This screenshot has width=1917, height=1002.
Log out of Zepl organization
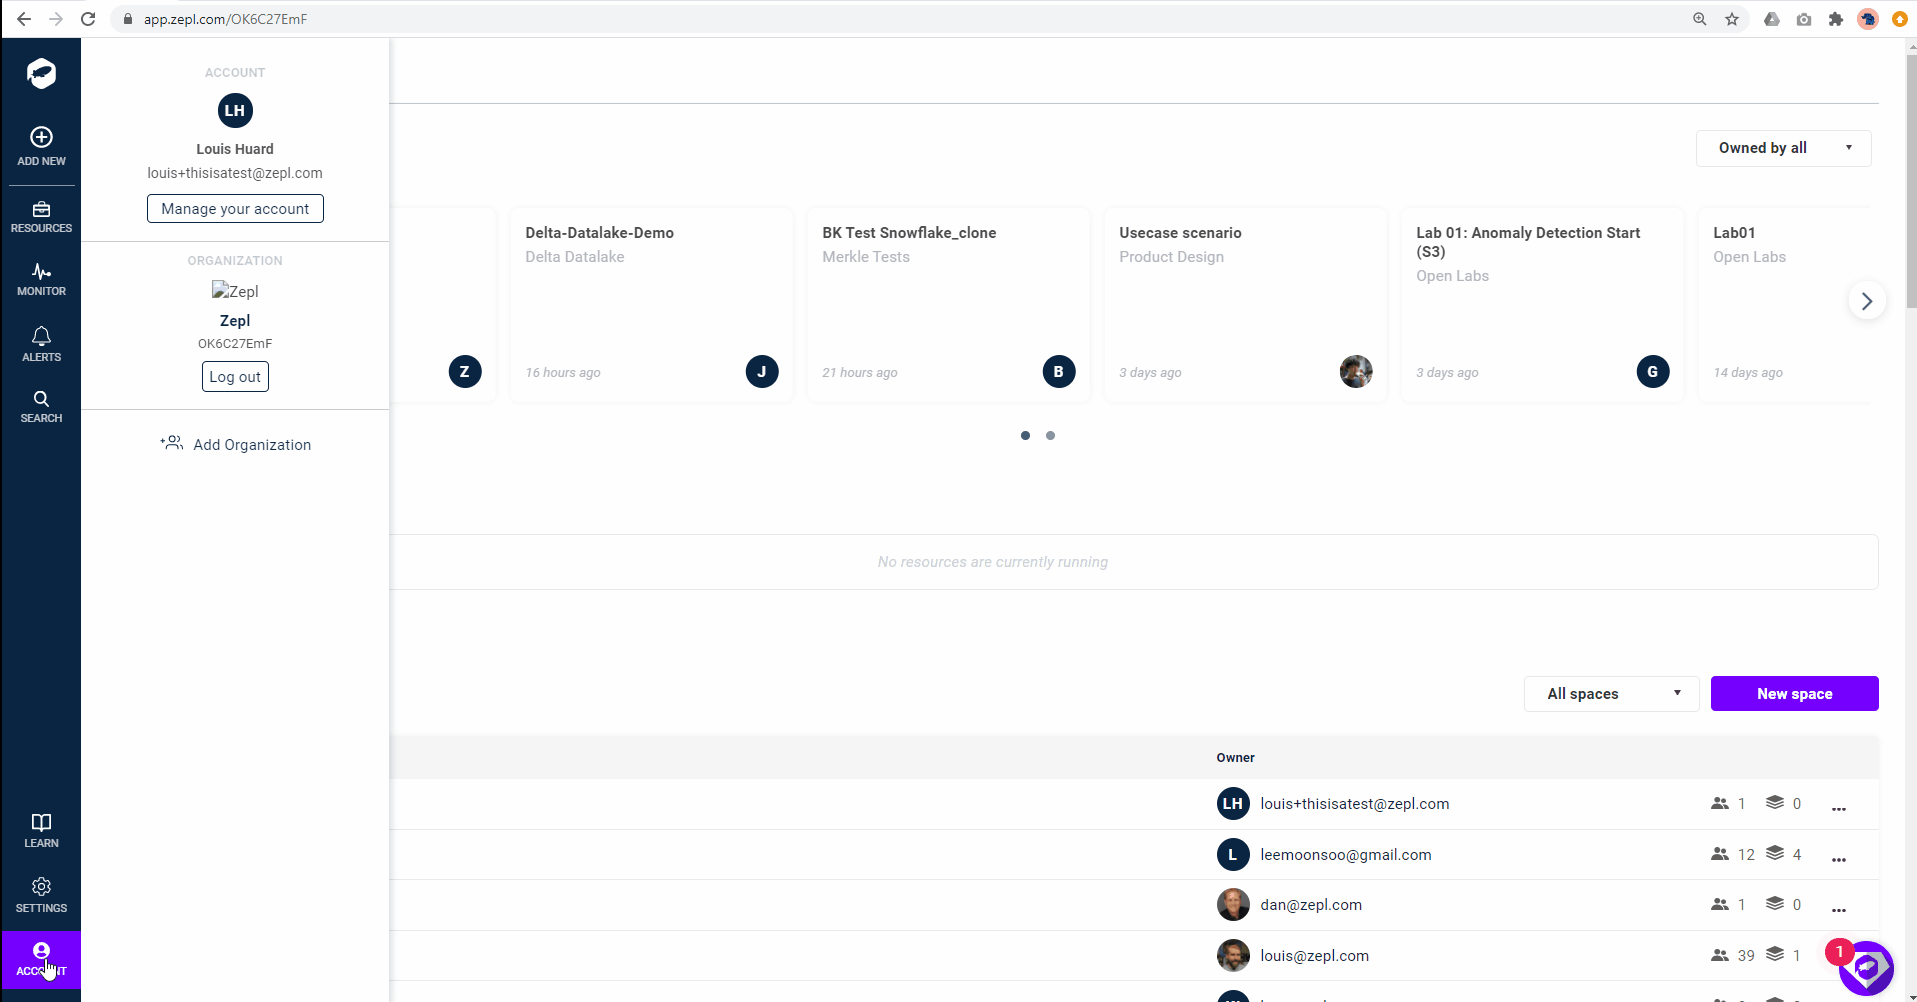pyautogui.click(x=235, y=376)
